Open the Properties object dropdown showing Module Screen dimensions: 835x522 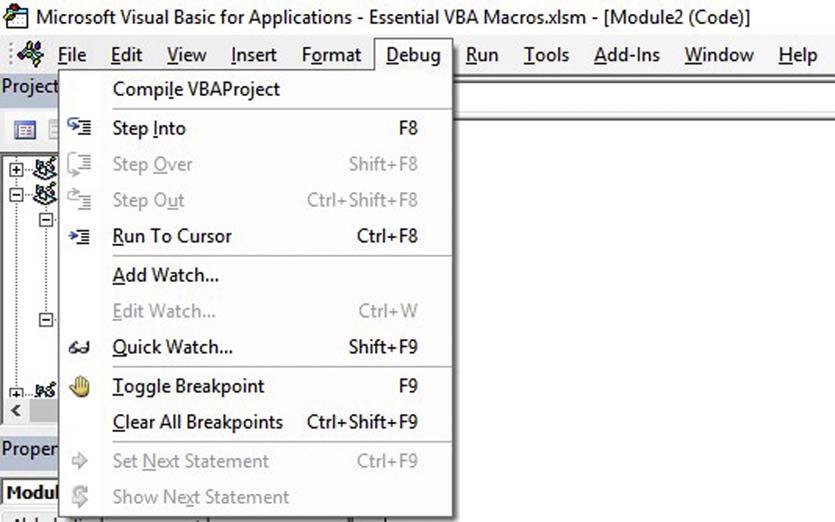point(30,493)
